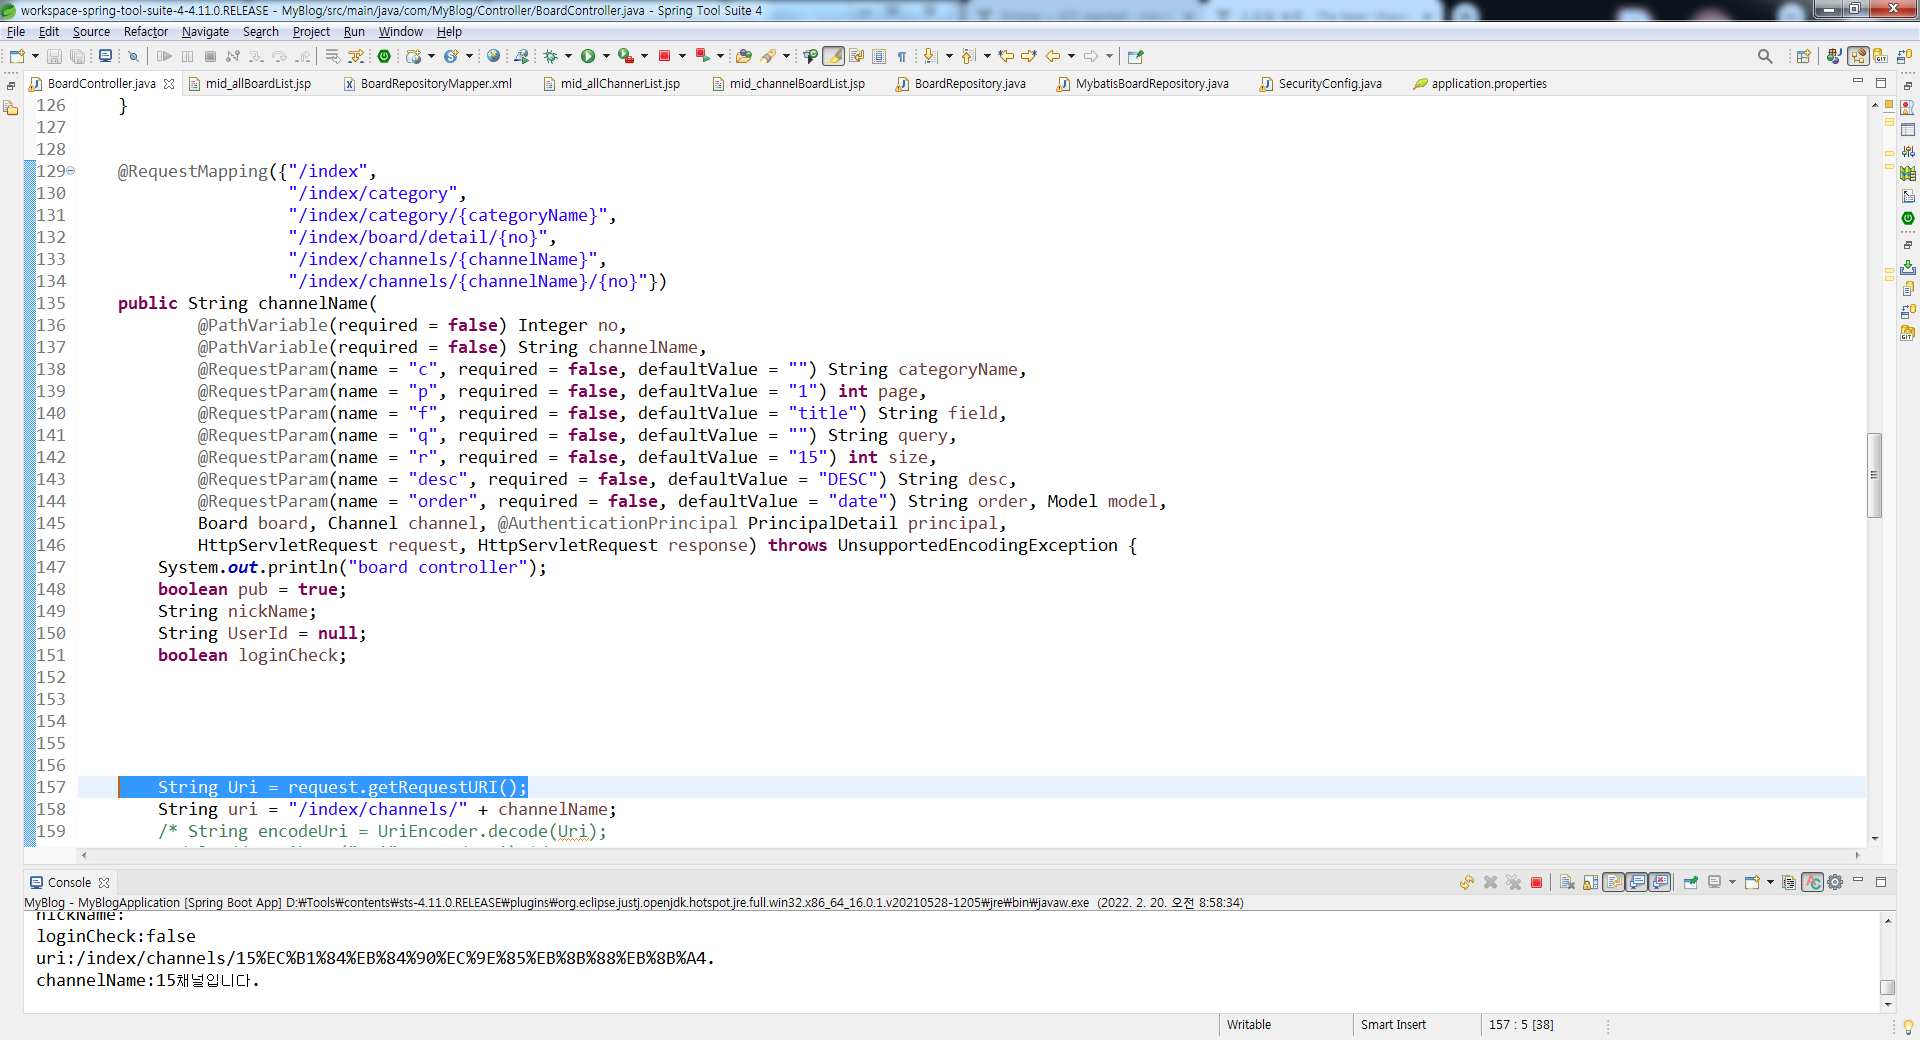The width and height of the screenshot is (1920, 1040).
Task: Toggle the Word Wrap toolbar button
Action: point(857,56)
